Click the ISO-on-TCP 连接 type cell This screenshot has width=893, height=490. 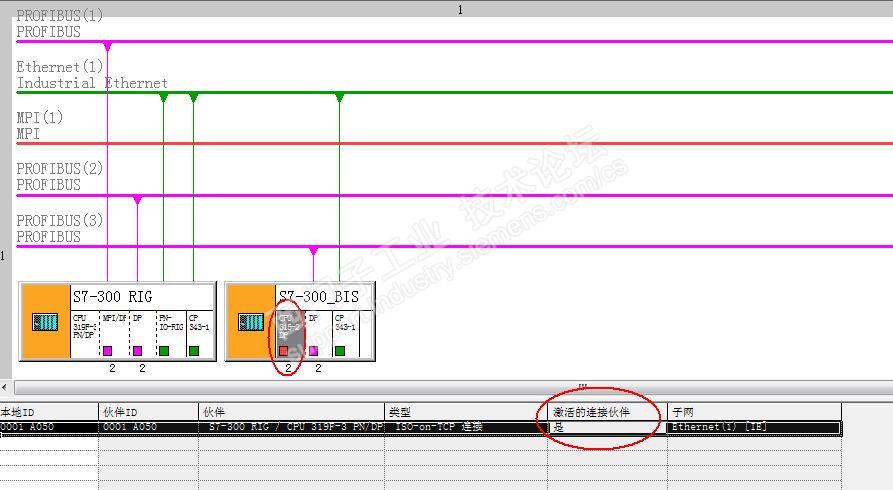(466, 427)
